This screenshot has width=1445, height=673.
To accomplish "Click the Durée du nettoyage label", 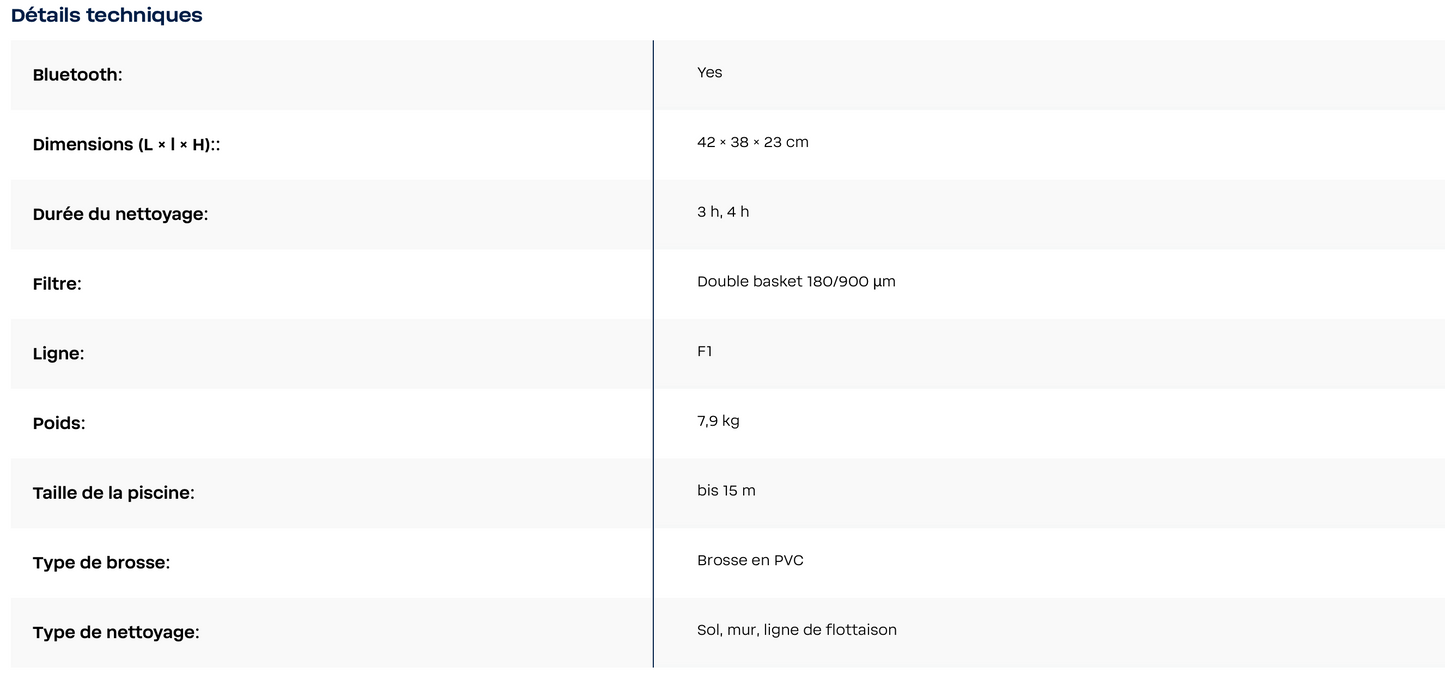I will [x=120, y=214].
